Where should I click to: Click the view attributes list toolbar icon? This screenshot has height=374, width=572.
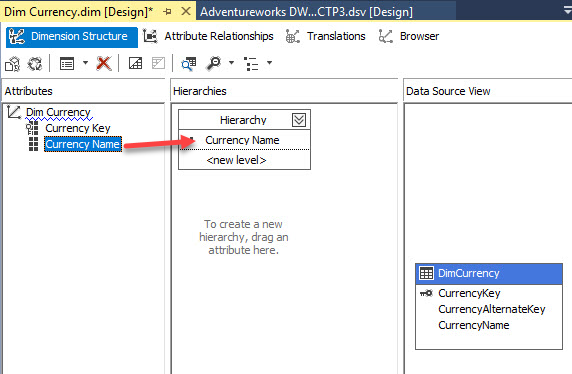click(x=67, y=63)
